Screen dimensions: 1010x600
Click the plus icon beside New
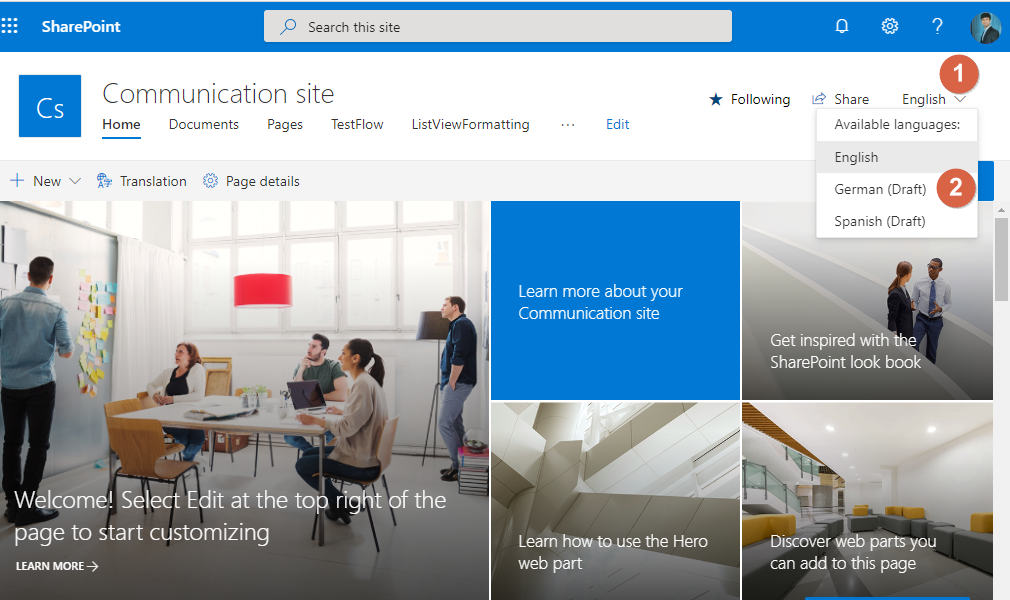tap(17, 180)
